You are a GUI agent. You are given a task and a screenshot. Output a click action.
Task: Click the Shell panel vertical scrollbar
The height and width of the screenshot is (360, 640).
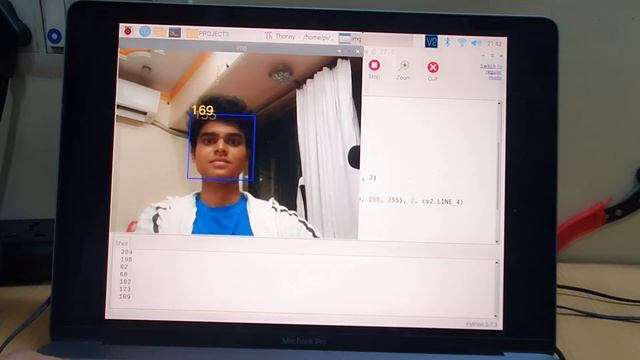496,289
